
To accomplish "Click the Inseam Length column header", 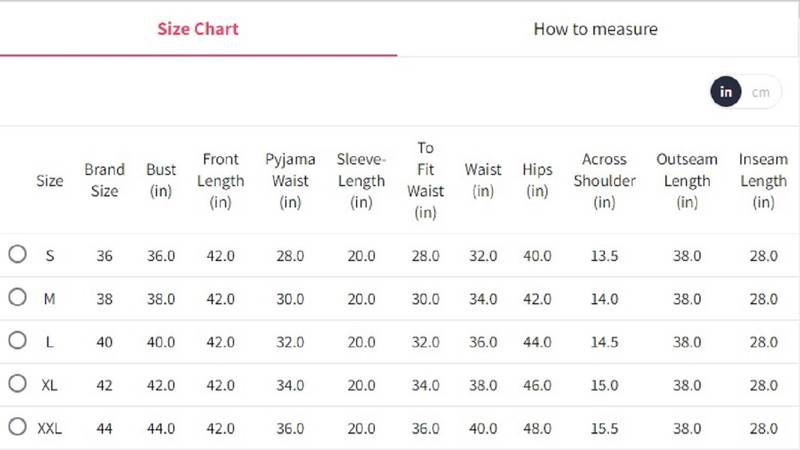I will [763, 180].
